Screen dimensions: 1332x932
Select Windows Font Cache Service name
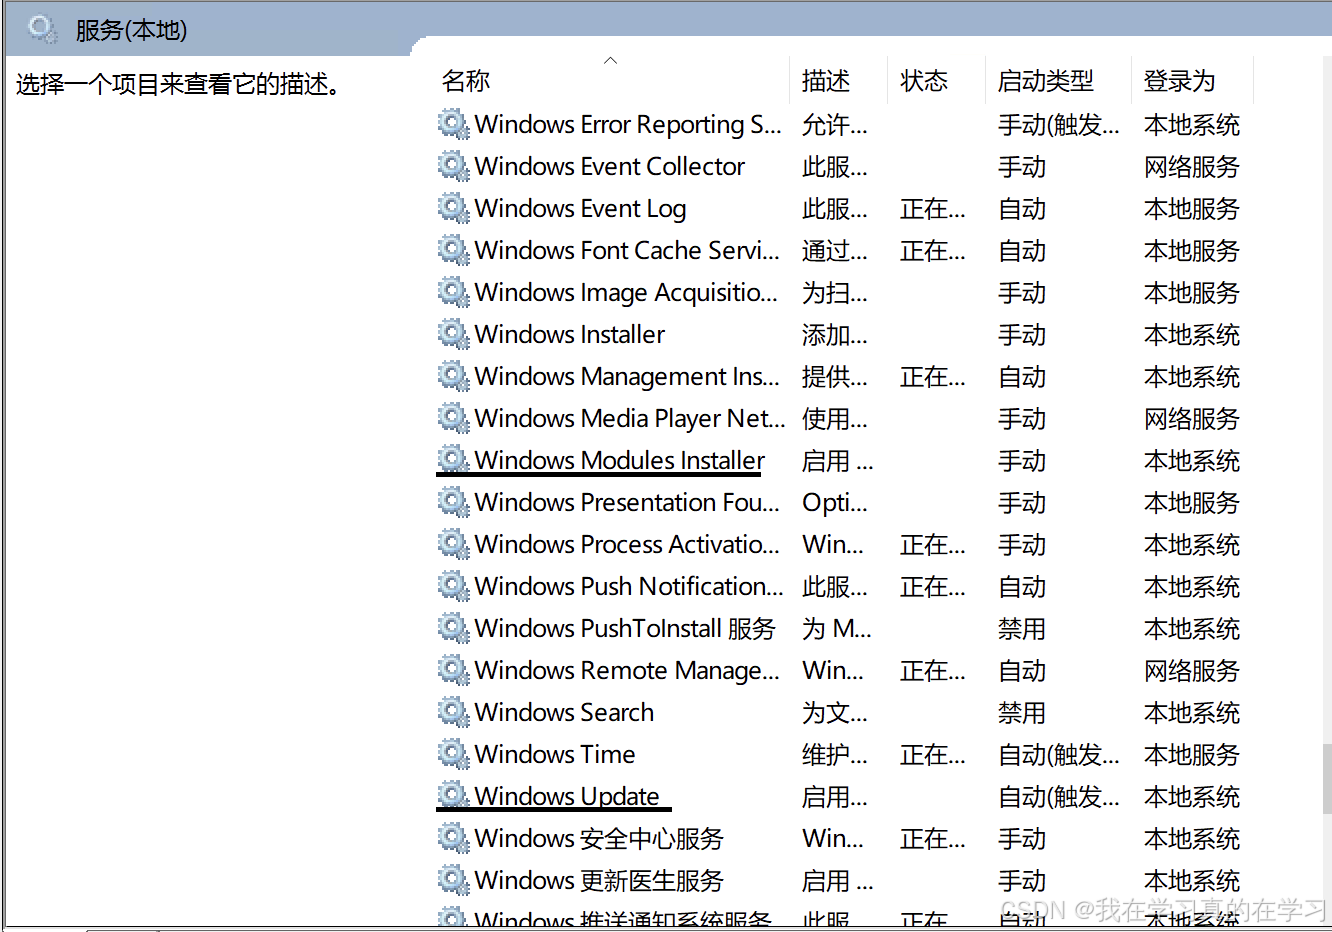(x=627, y=250)
